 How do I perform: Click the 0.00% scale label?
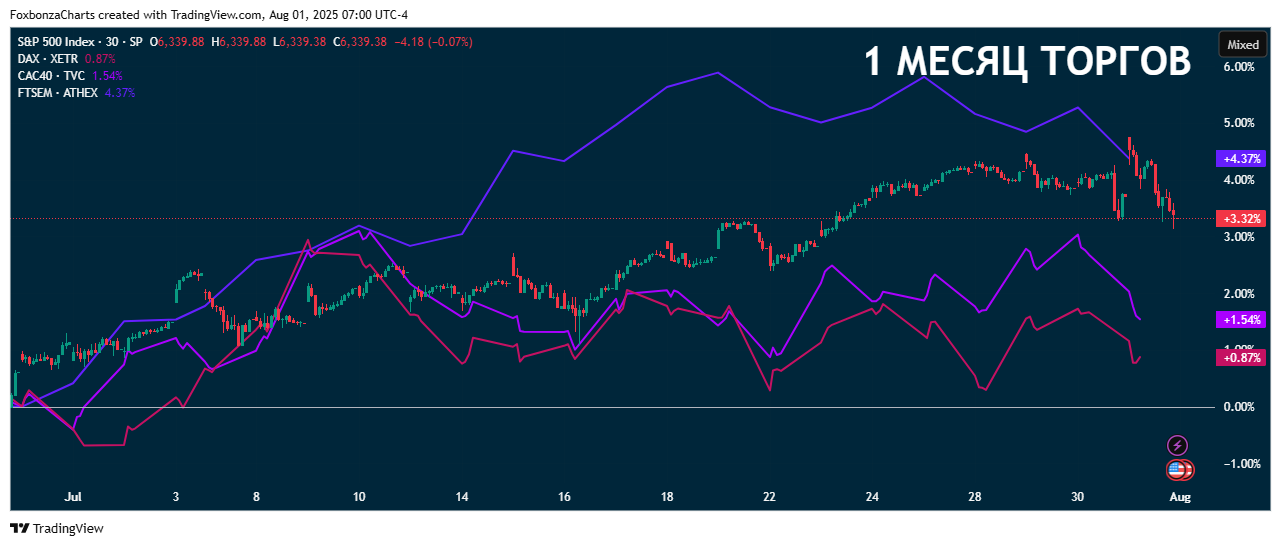click(x=1239, y=407)
